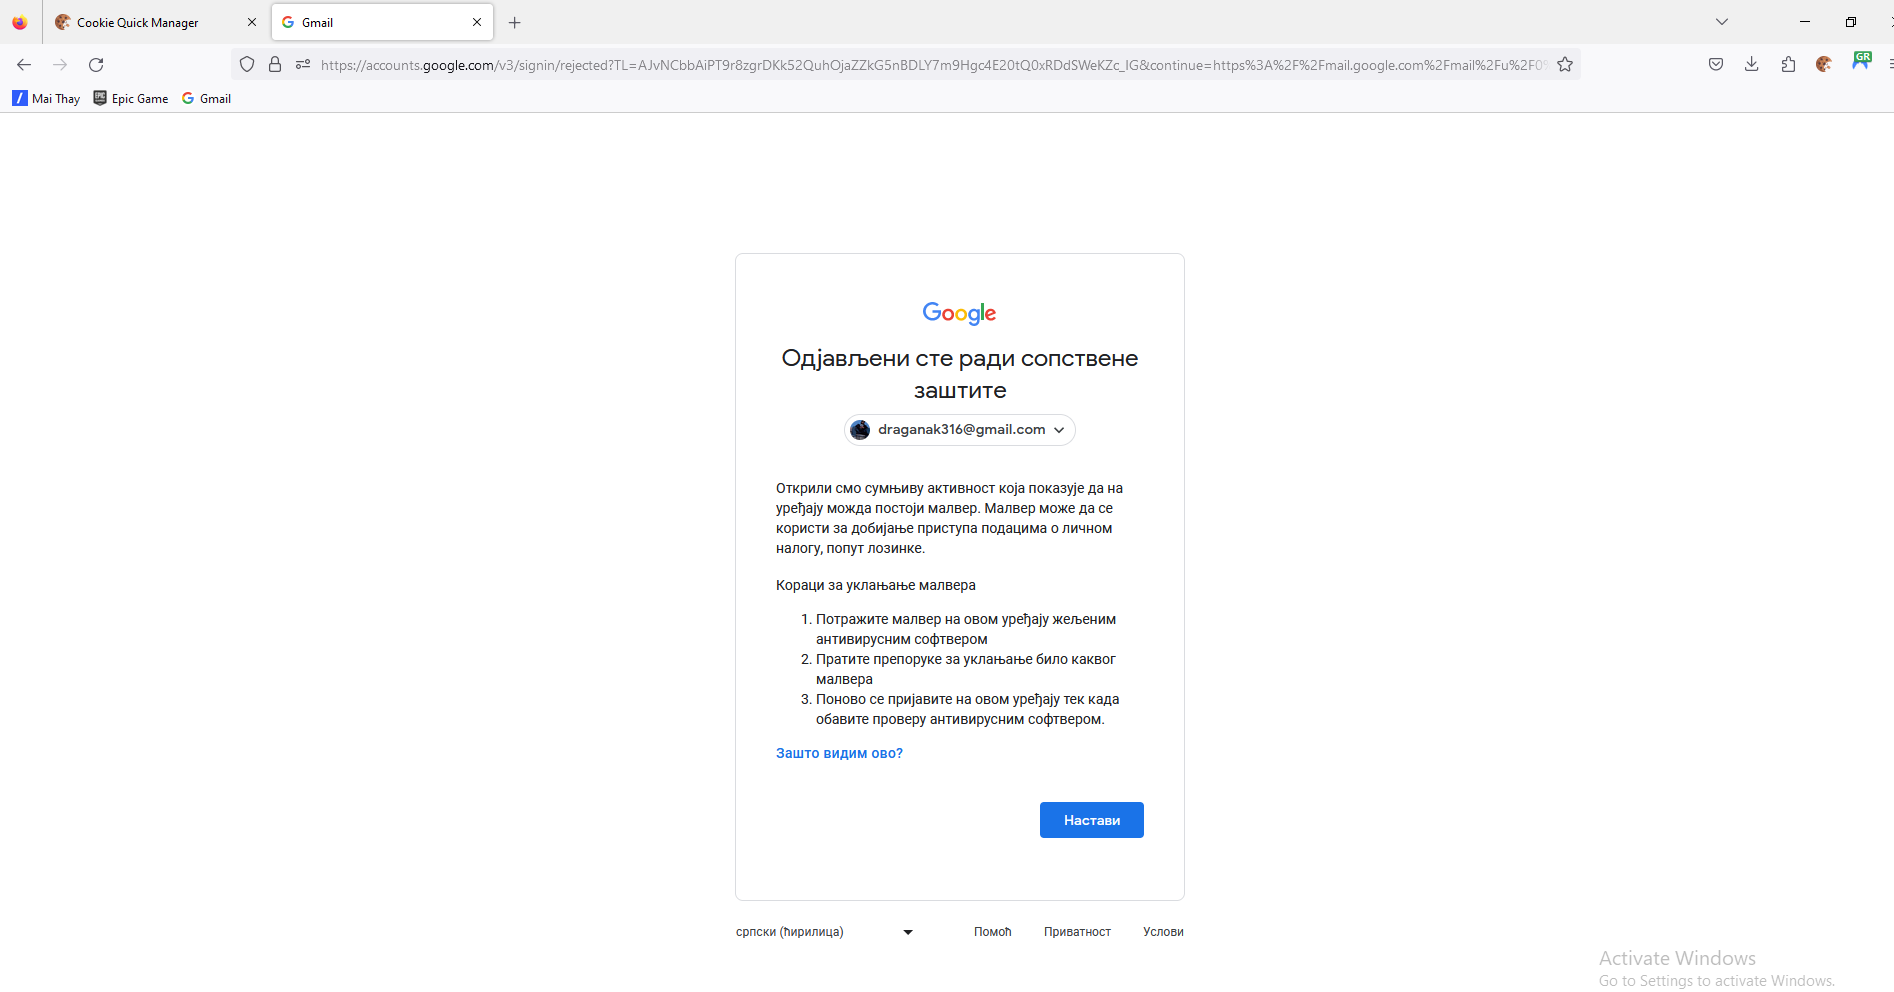Open the tracking protection shield icon
Viewport: 1894px width, 992px height.
(x=247, y=65)
